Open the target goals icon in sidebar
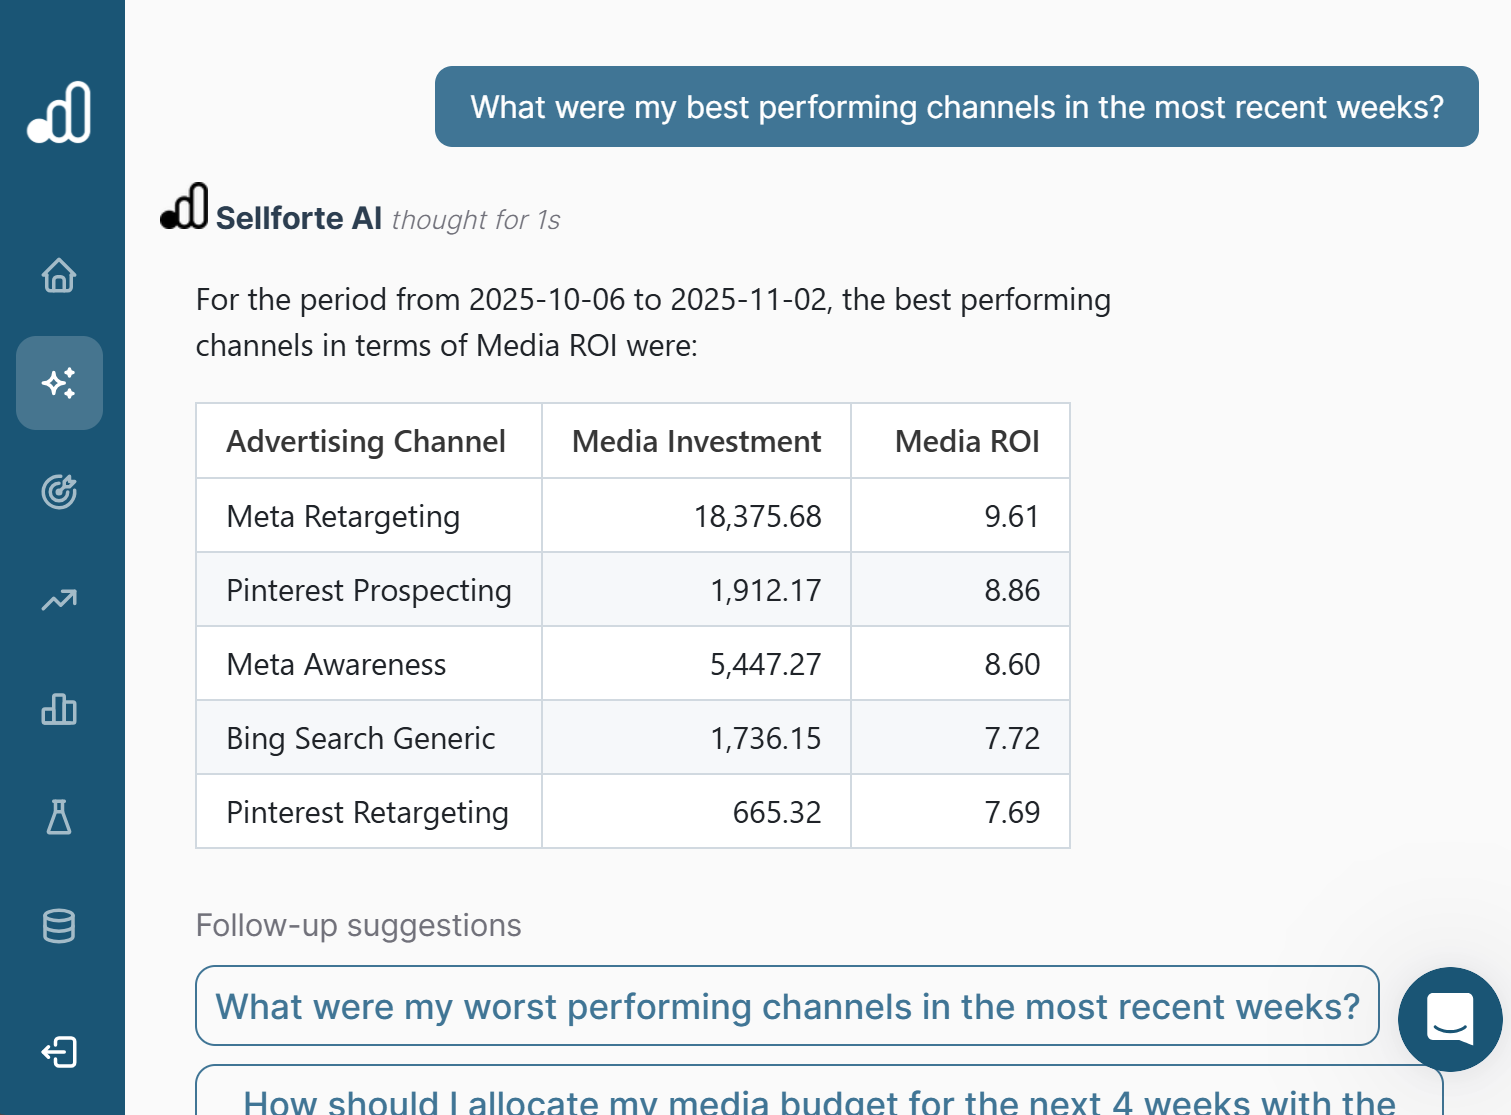Viewport: 1511px width, 1115px height. tap(59, 491)
